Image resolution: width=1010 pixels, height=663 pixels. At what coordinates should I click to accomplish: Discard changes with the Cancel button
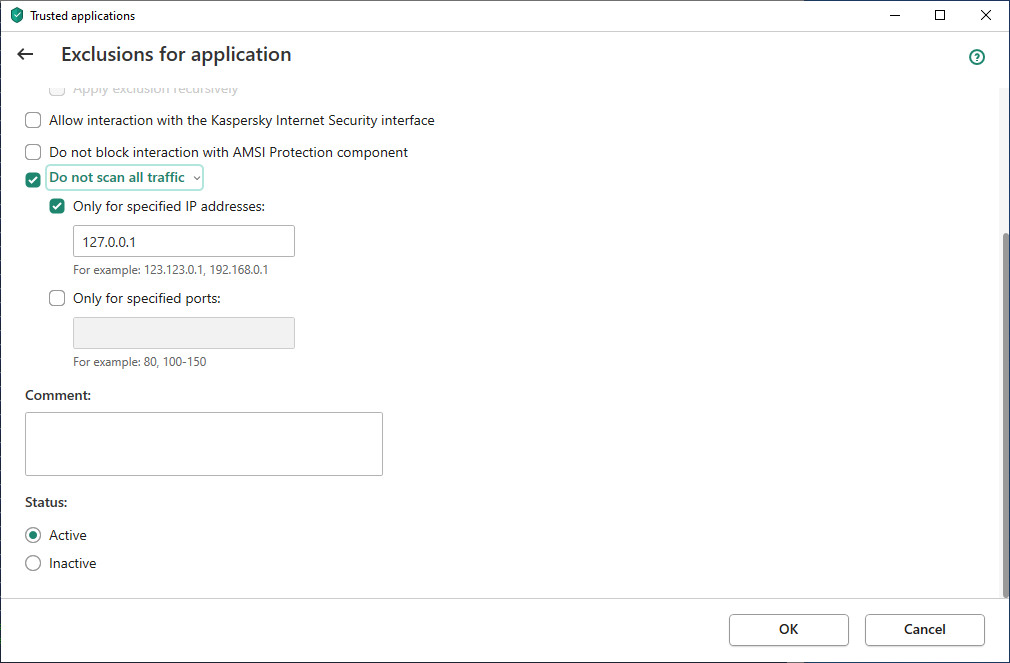[924, 629]
